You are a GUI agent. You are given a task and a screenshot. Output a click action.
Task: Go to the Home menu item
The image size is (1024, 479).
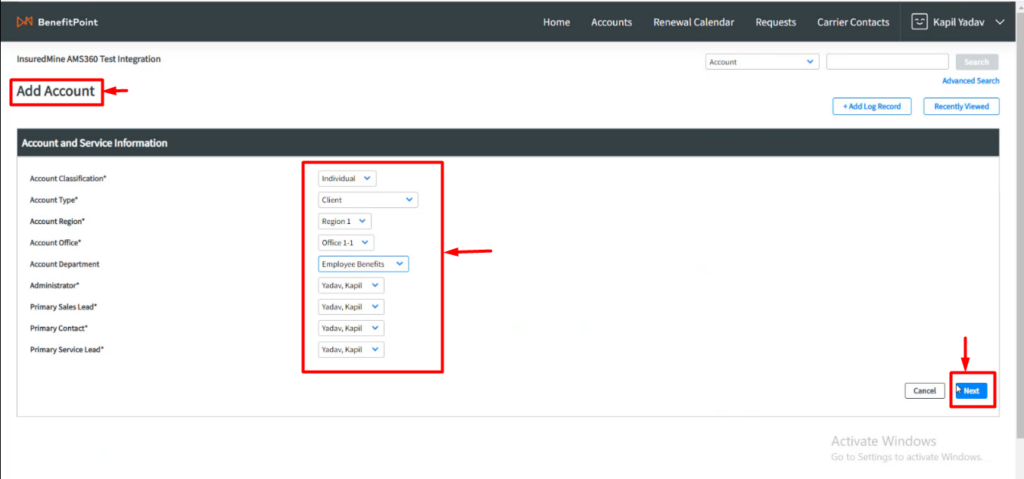pyautogui.click(x=556, y=22)
